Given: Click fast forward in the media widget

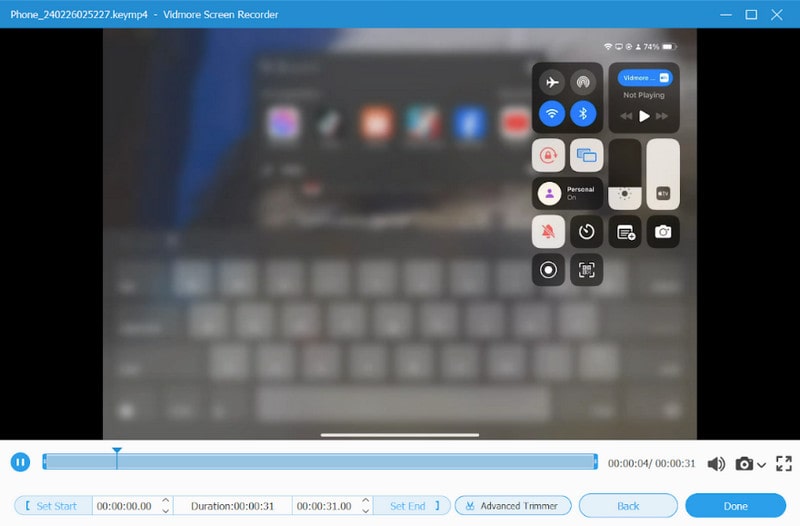Looking at the screenshot, I should (662, 116).
